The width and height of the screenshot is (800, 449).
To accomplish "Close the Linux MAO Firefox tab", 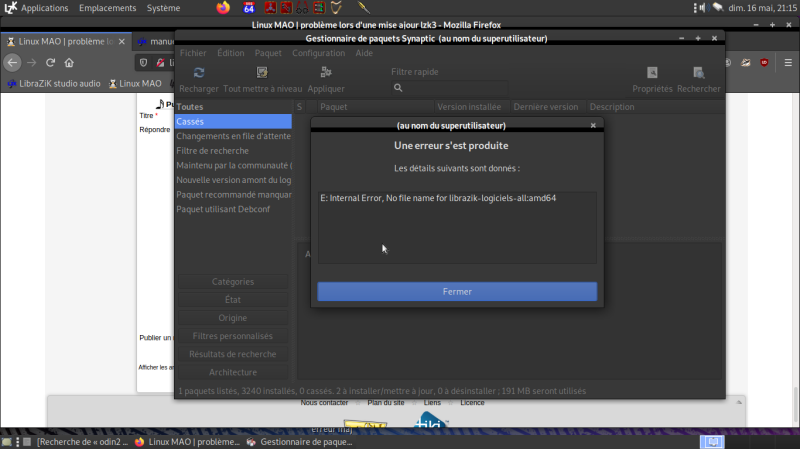I will pos(121,41).
